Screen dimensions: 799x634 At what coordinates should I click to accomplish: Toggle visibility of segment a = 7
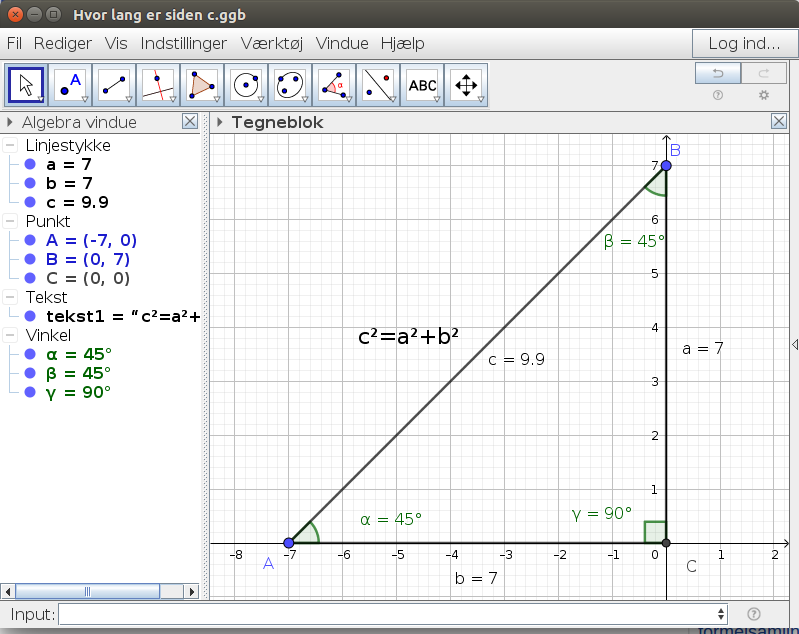coord(30,164)
